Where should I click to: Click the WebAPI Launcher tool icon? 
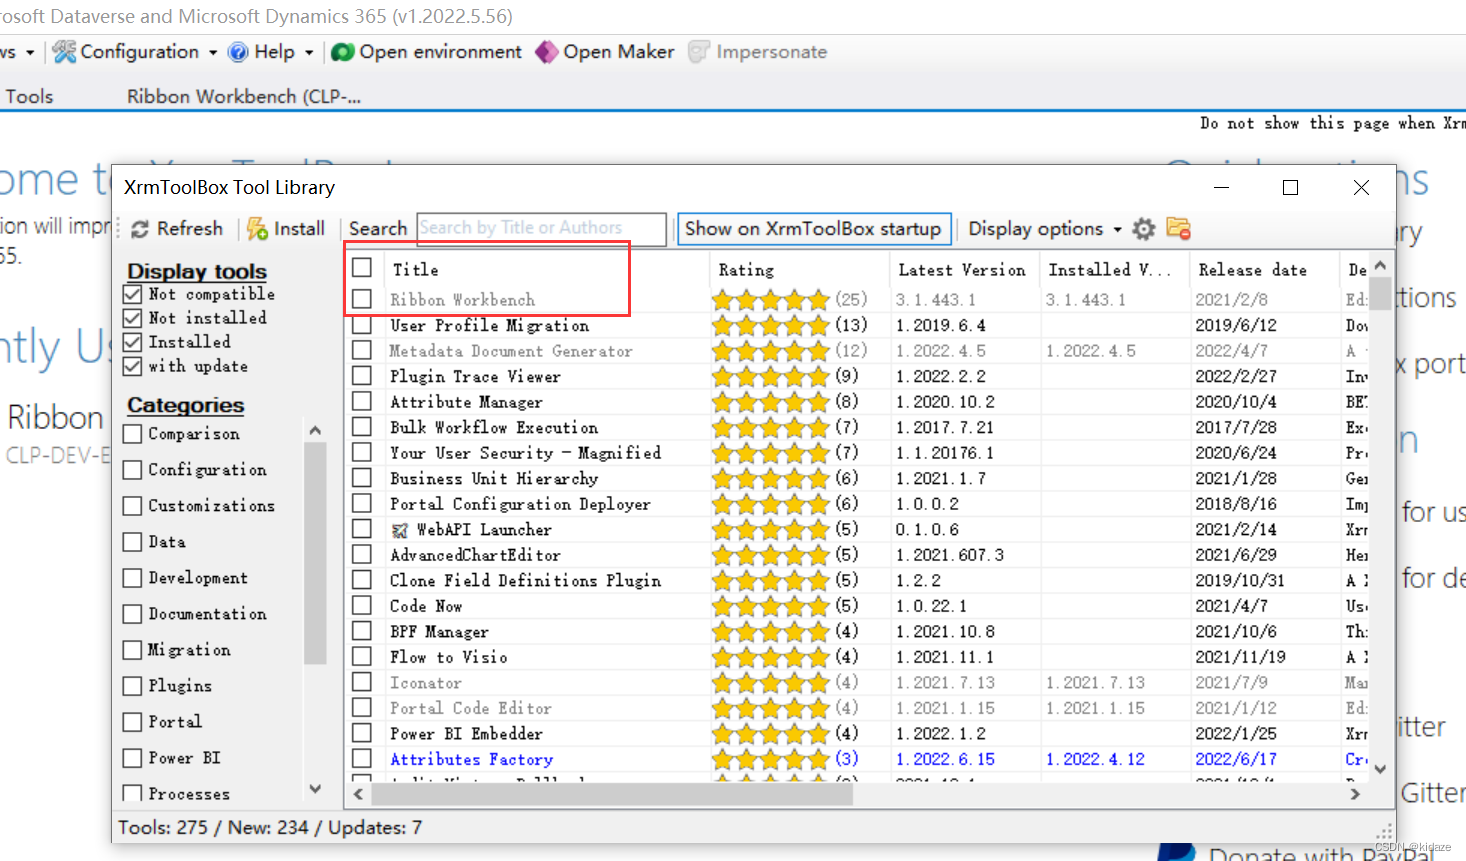point(399,529)
